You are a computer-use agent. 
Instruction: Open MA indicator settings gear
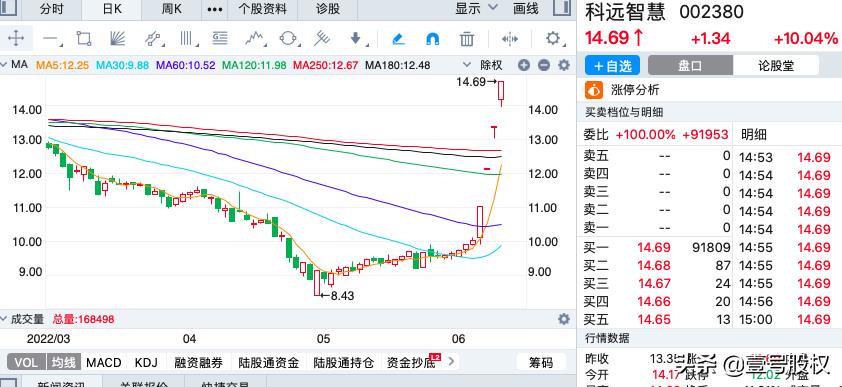coord(563,65)
